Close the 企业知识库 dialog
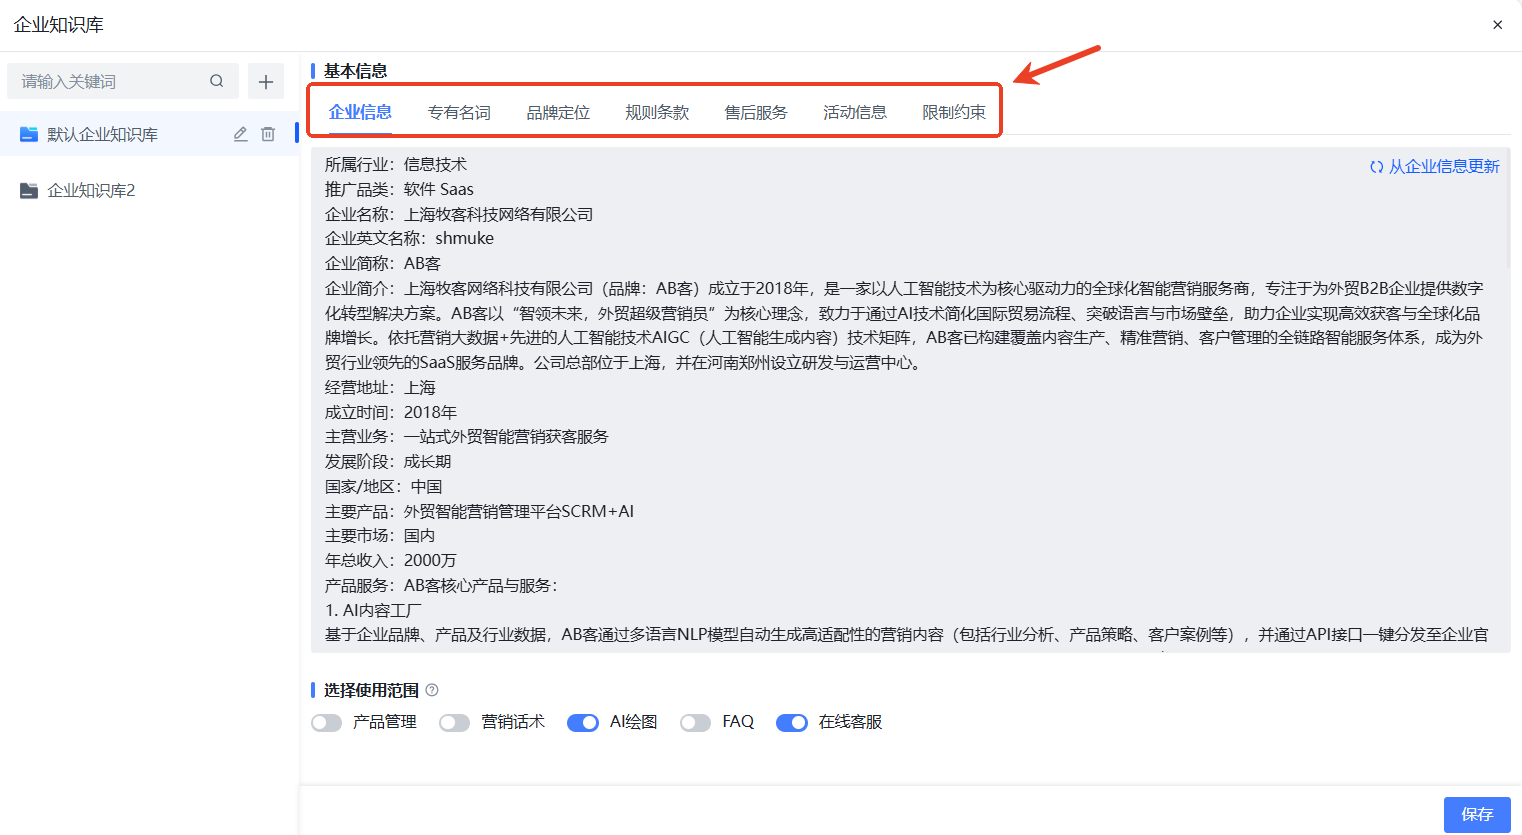The image size is (1522, 835). coord(1497,25)
